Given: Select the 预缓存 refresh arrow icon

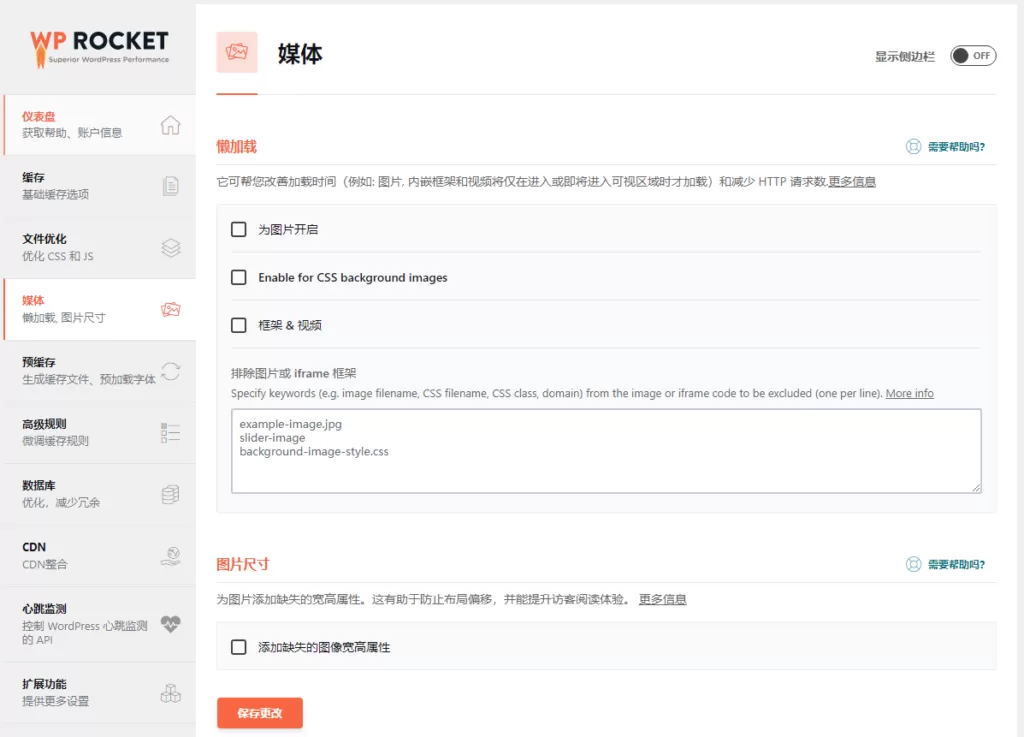Looking at the screenshot, I should (x=172, y=371).
